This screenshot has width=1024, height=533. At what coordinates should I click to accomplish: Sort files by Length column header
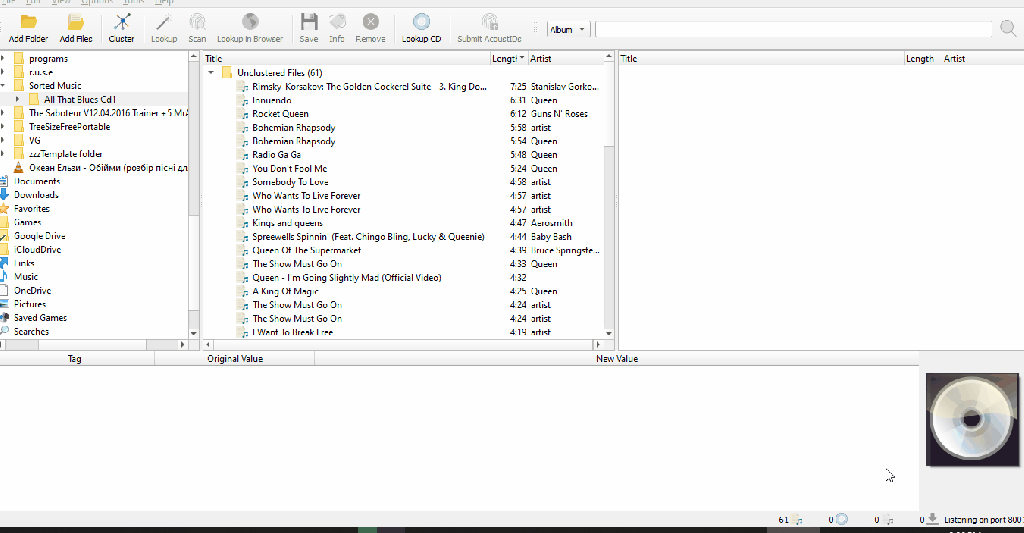pos(504,59)
